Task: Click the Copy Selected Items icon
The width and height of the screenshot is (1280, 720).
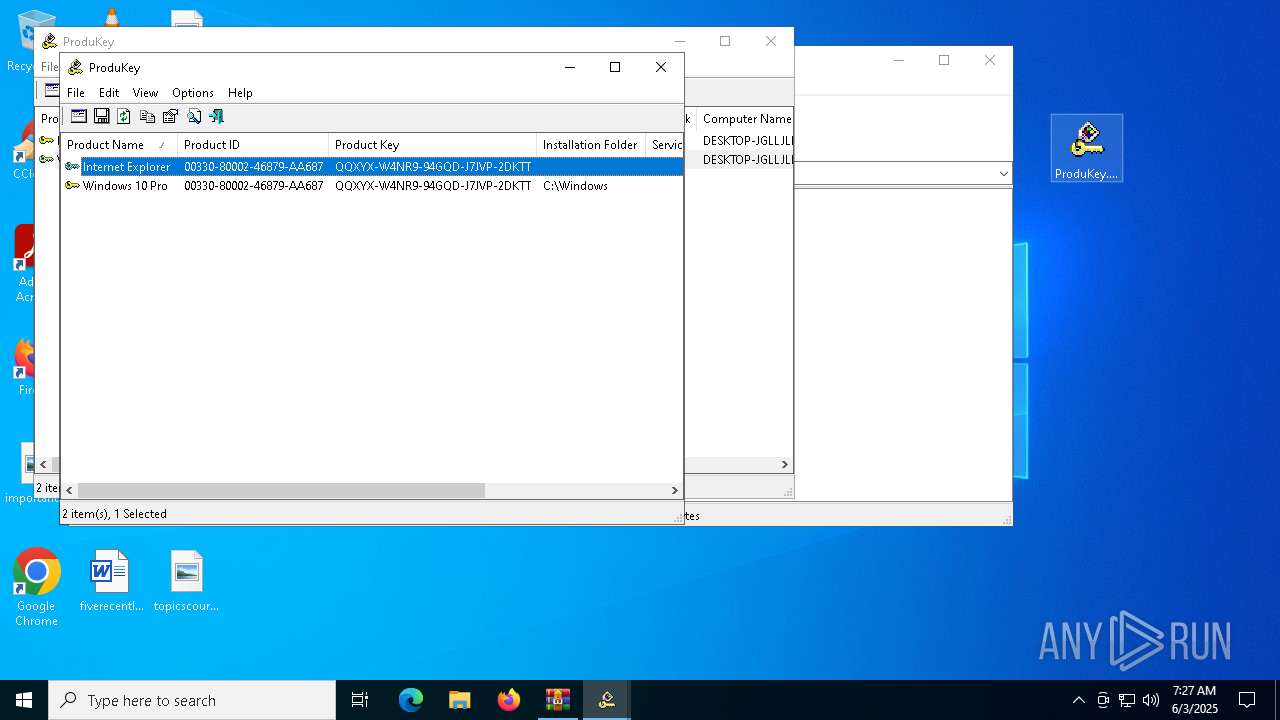Action: click(147, 116)
